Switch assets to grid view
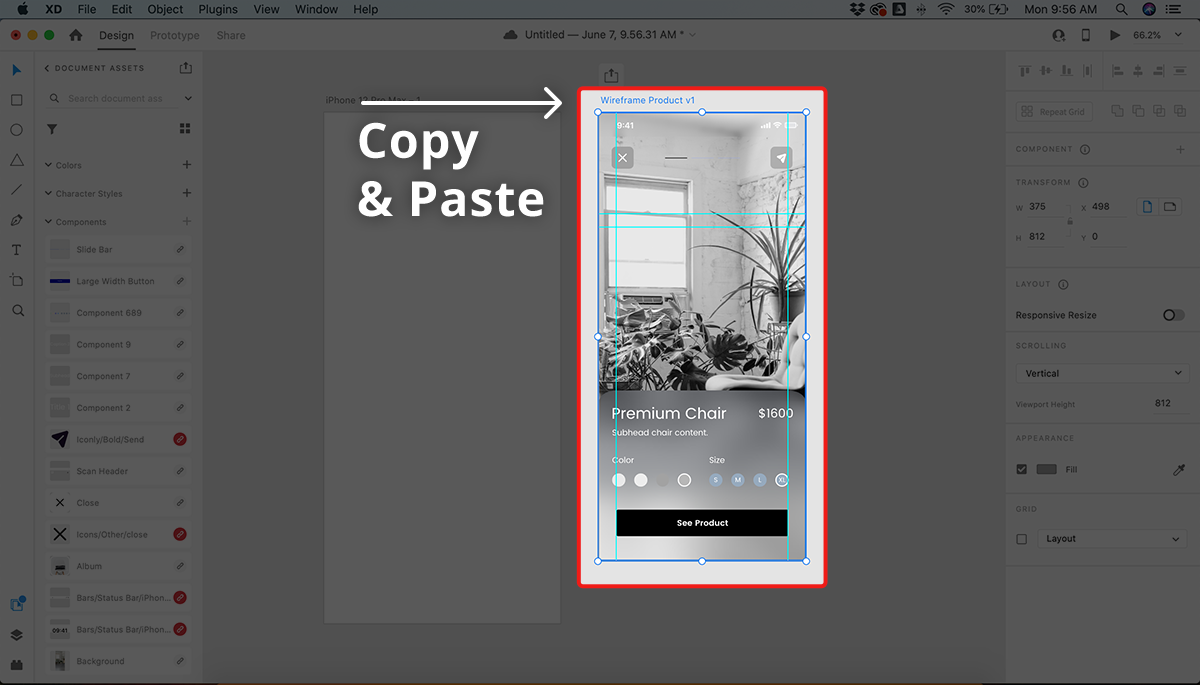This screenshot has height=685, width=1200. tap(185, 129)
